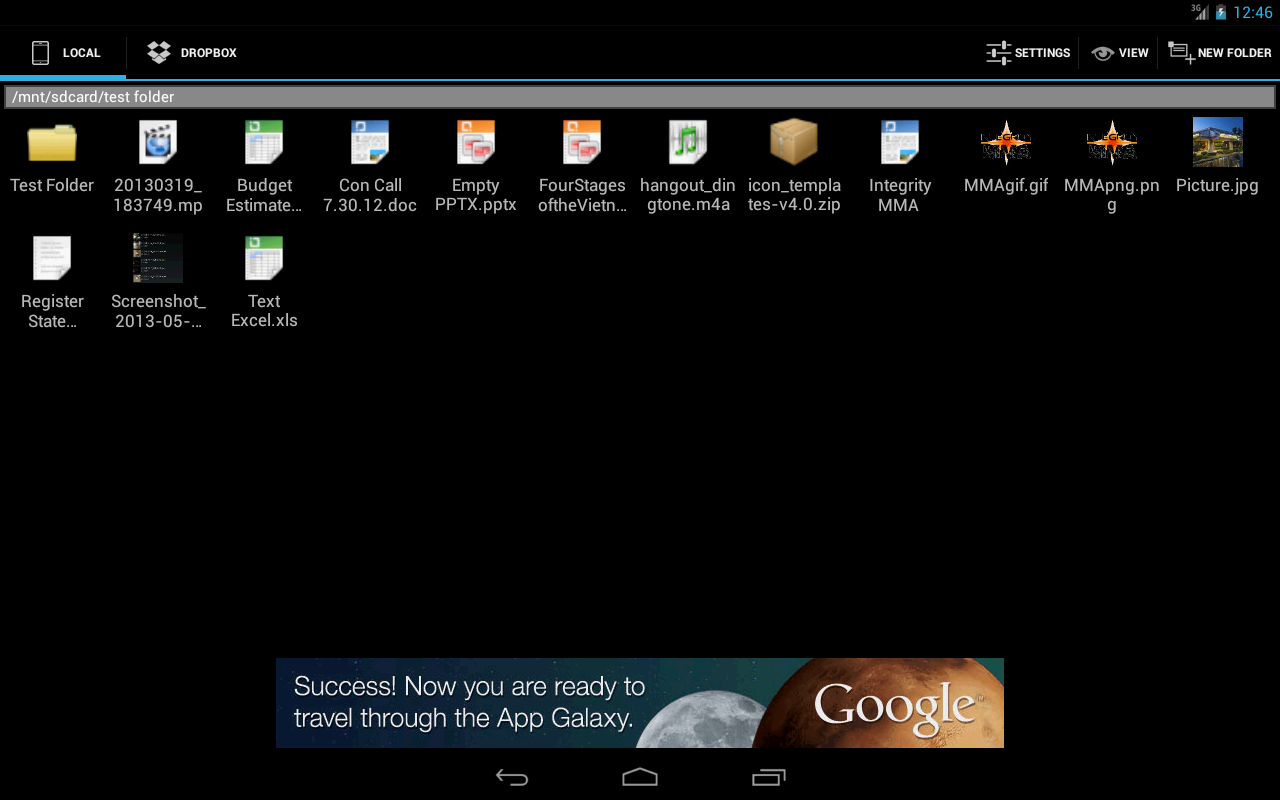The image size is (1280, 800).
Task: Tap the 12:46 status bar clock
Action: (x=1252, y=13)
